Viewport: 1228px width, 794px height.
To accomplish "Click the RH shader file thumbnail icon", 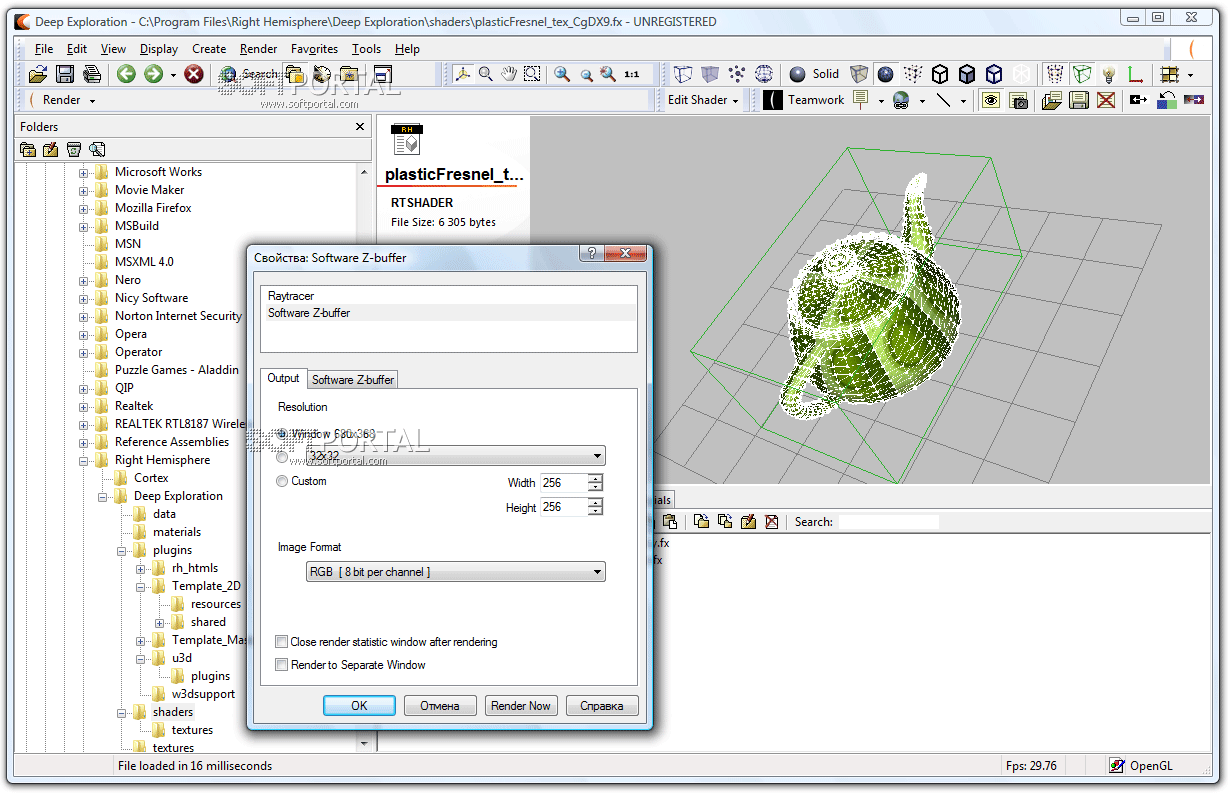I will pyautogui.click(x=406, y=140).
